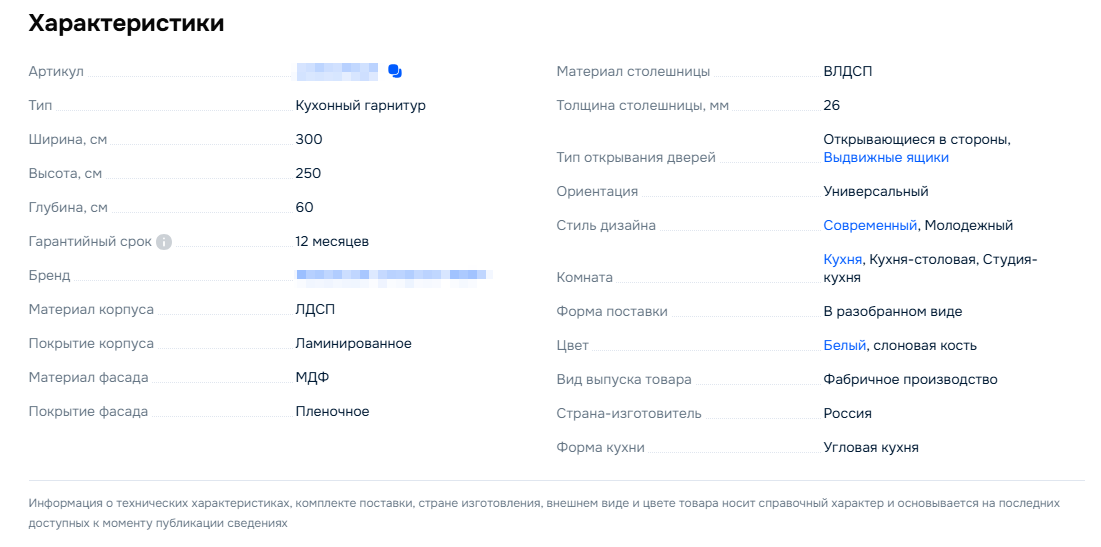Follow the Современный design style link
The width and height of the screenshot is (1101, 547).
(x=869, y=226)
